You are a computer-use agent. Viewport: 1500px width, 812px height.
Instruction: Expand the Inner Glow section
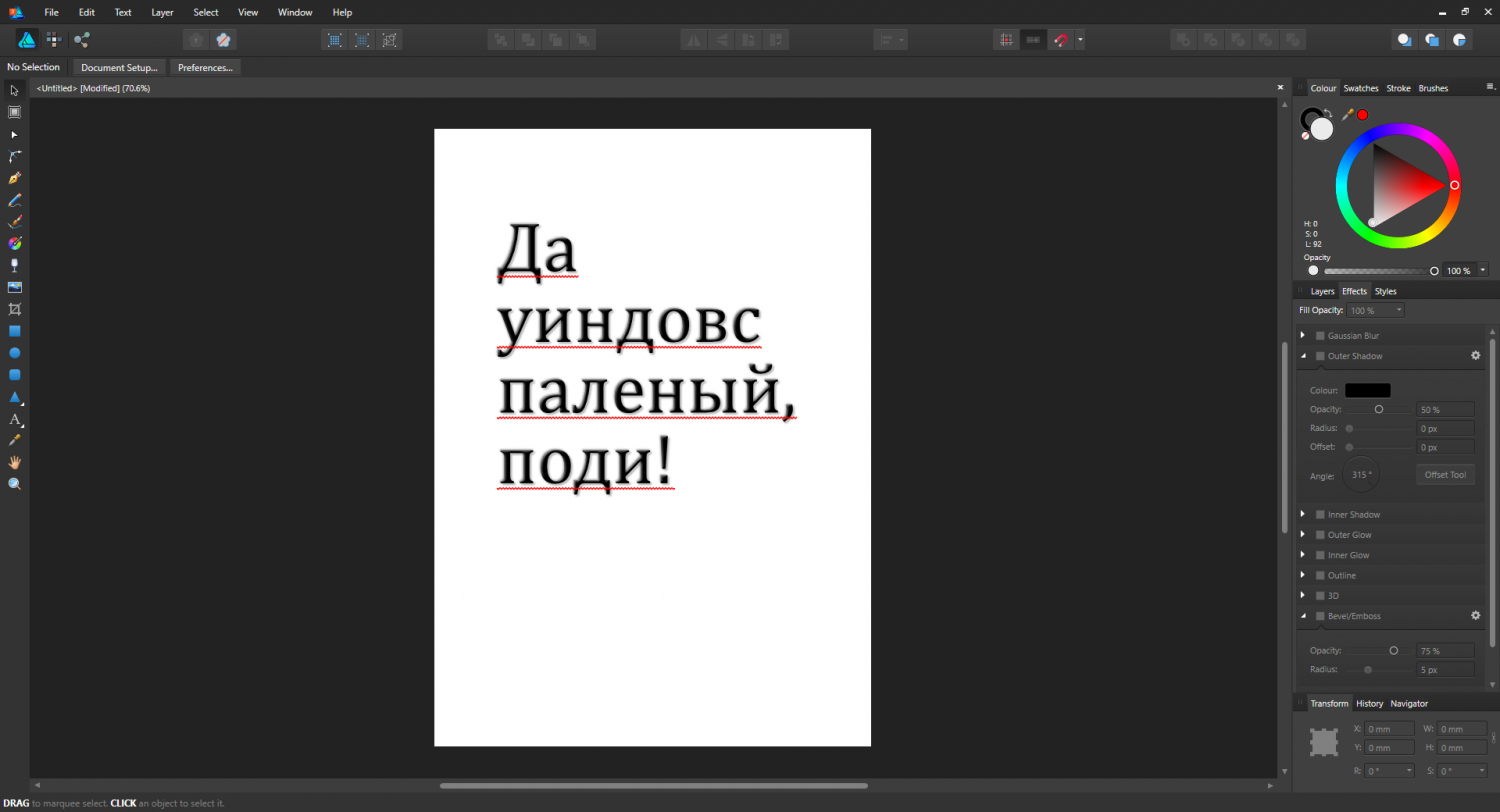click(1303, 554)
